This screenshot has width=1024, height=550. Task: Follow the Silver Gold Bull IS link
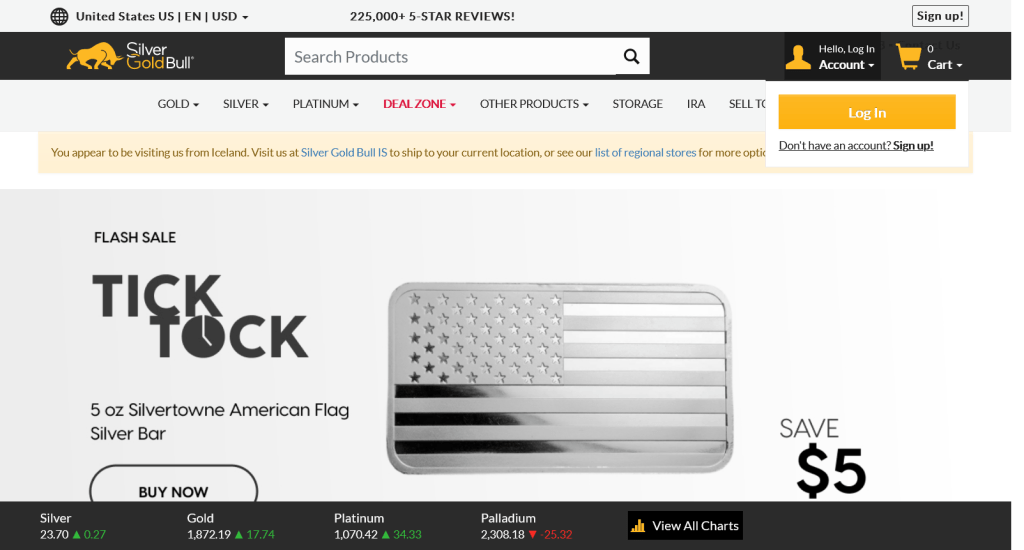(344, 152)
